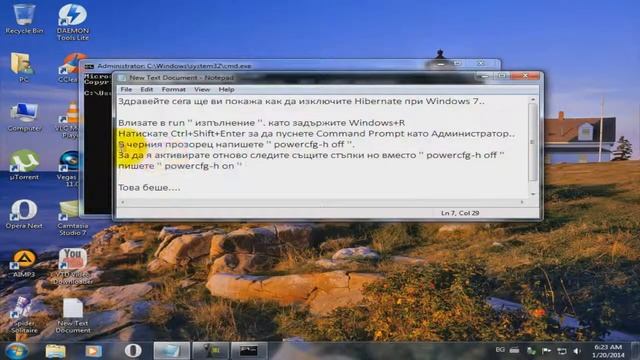Open the Notepad Help menu

coord(226,89)
